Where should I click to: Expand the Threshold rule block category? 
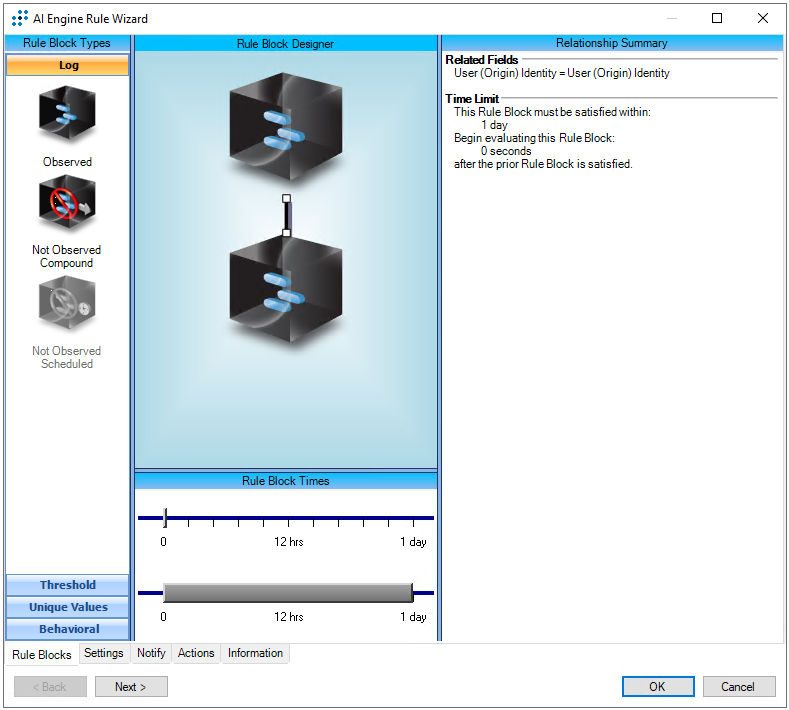[x=68, y=585]
